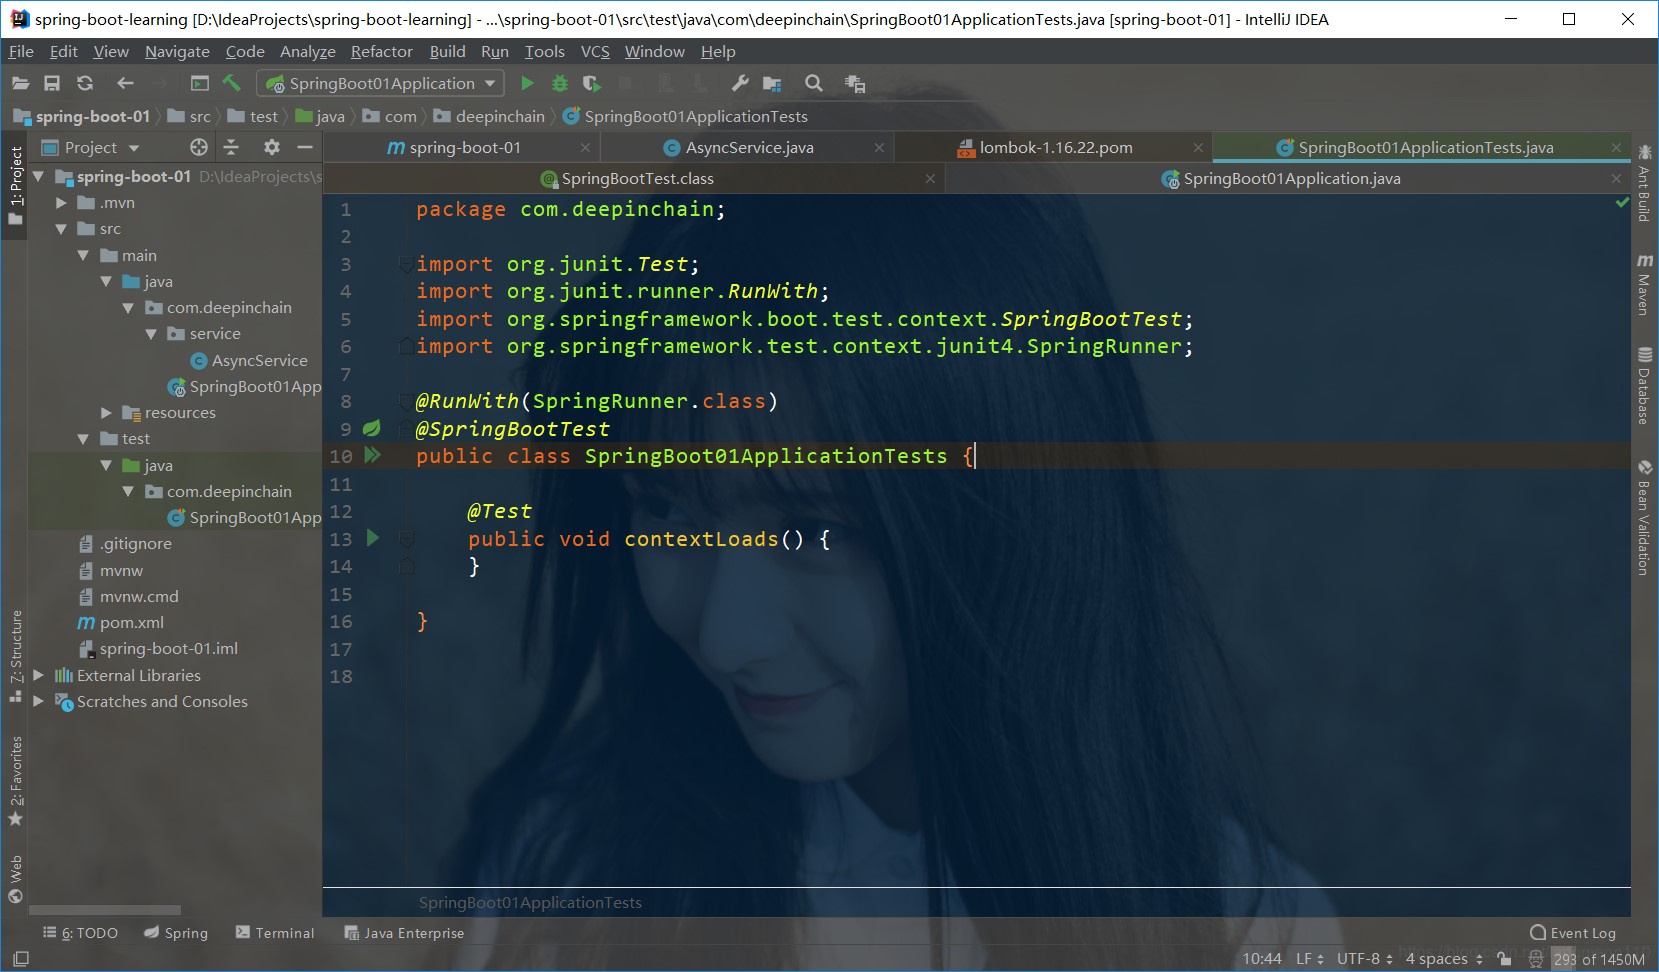Open the Event Log
The image size is (1659, 972).
tap(1573, 932)
